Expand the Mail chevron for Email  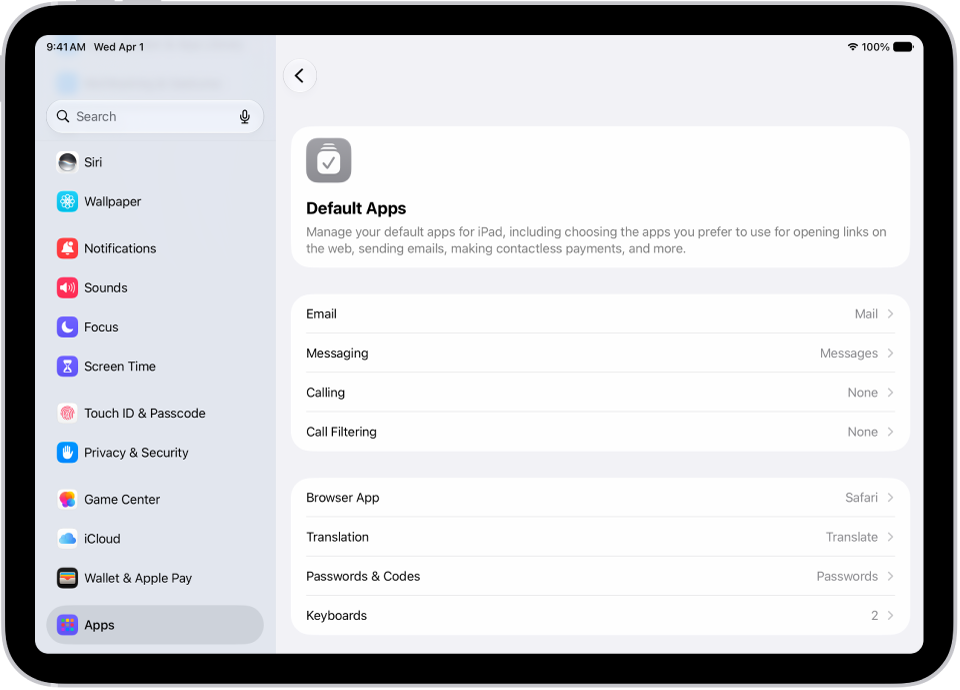click(890, 314)
